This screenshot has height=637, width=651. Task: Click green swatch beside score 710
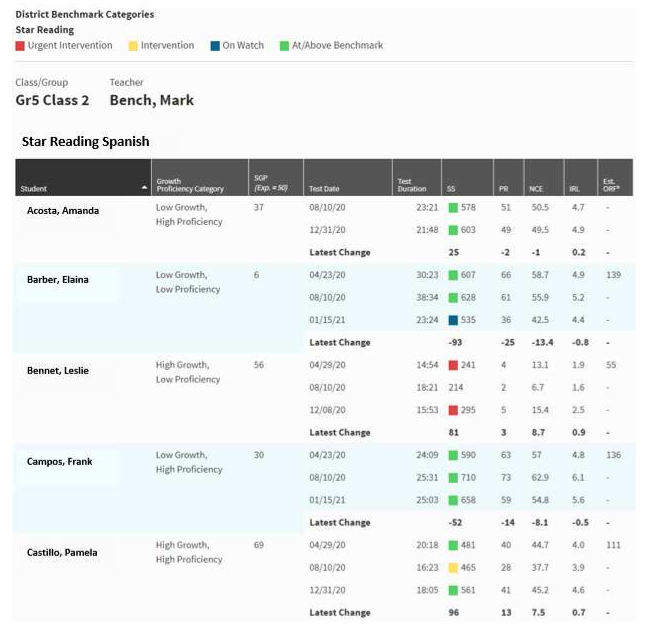[x=453, y=478]
